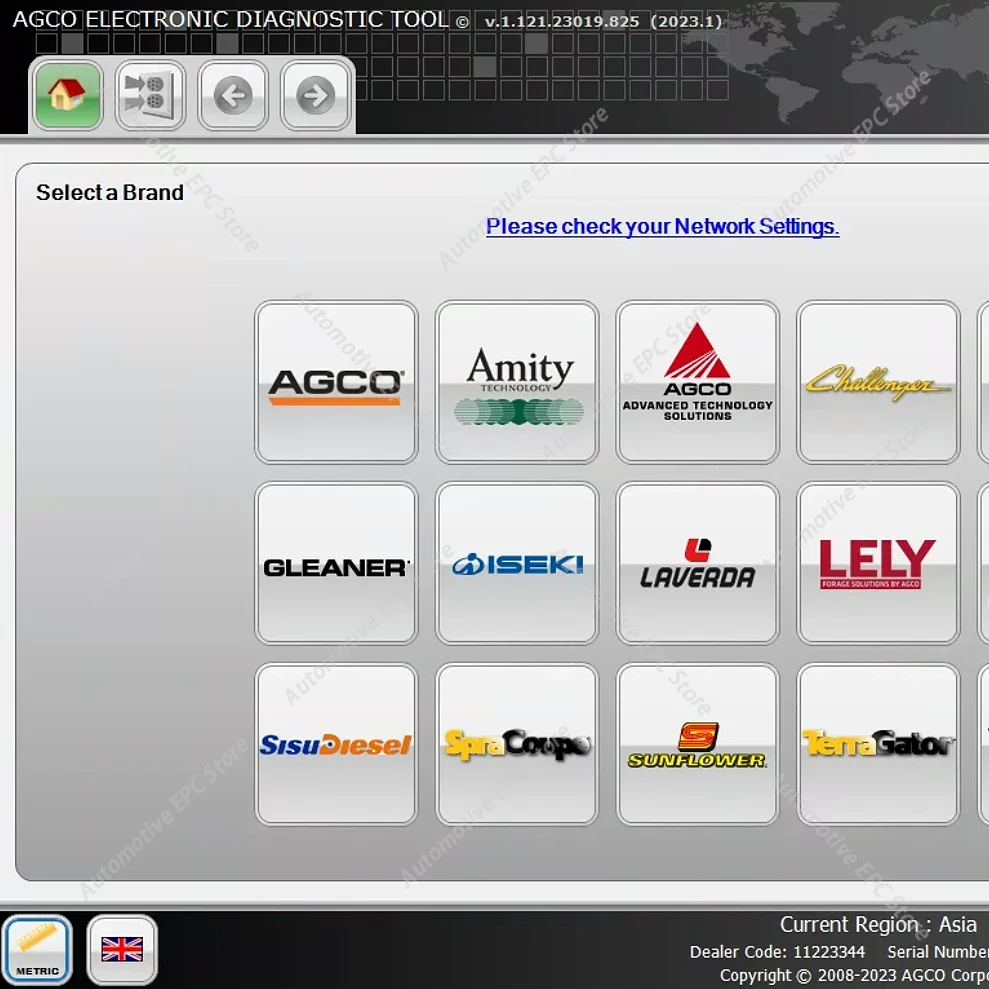Go back with the left arrow button
989x989 pixels.
233,96
